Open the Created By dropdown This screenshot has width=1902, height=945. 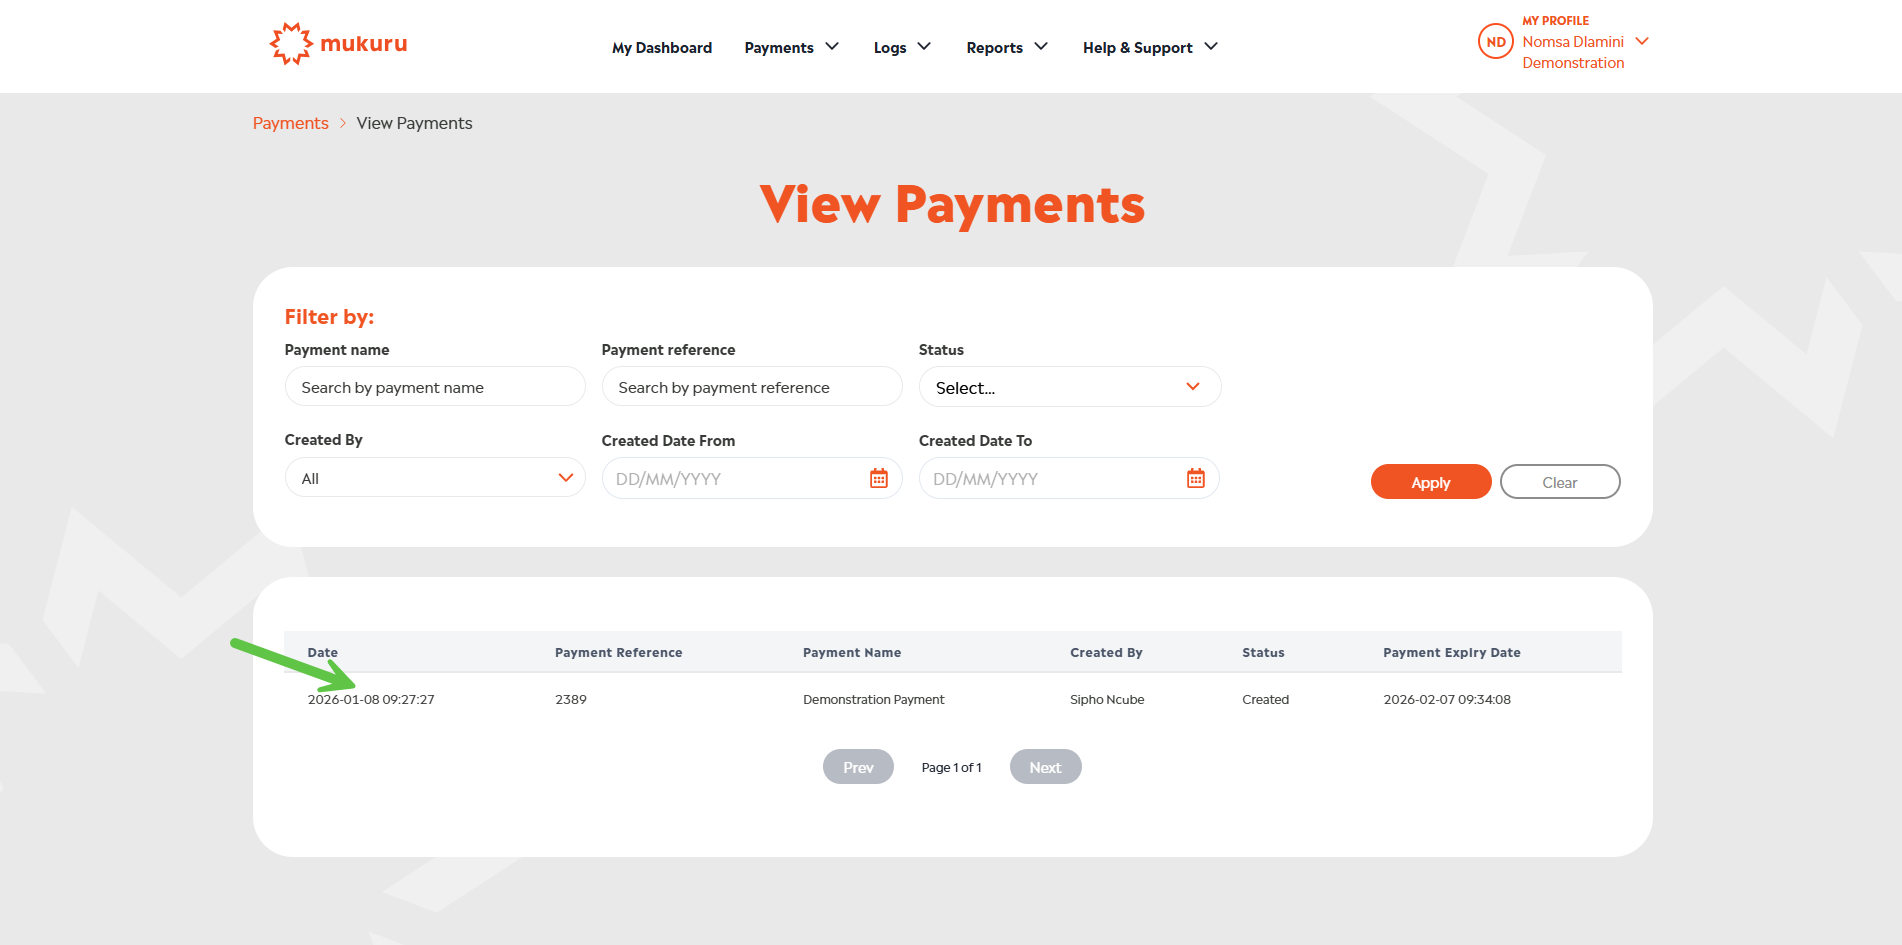pos(434,478)
